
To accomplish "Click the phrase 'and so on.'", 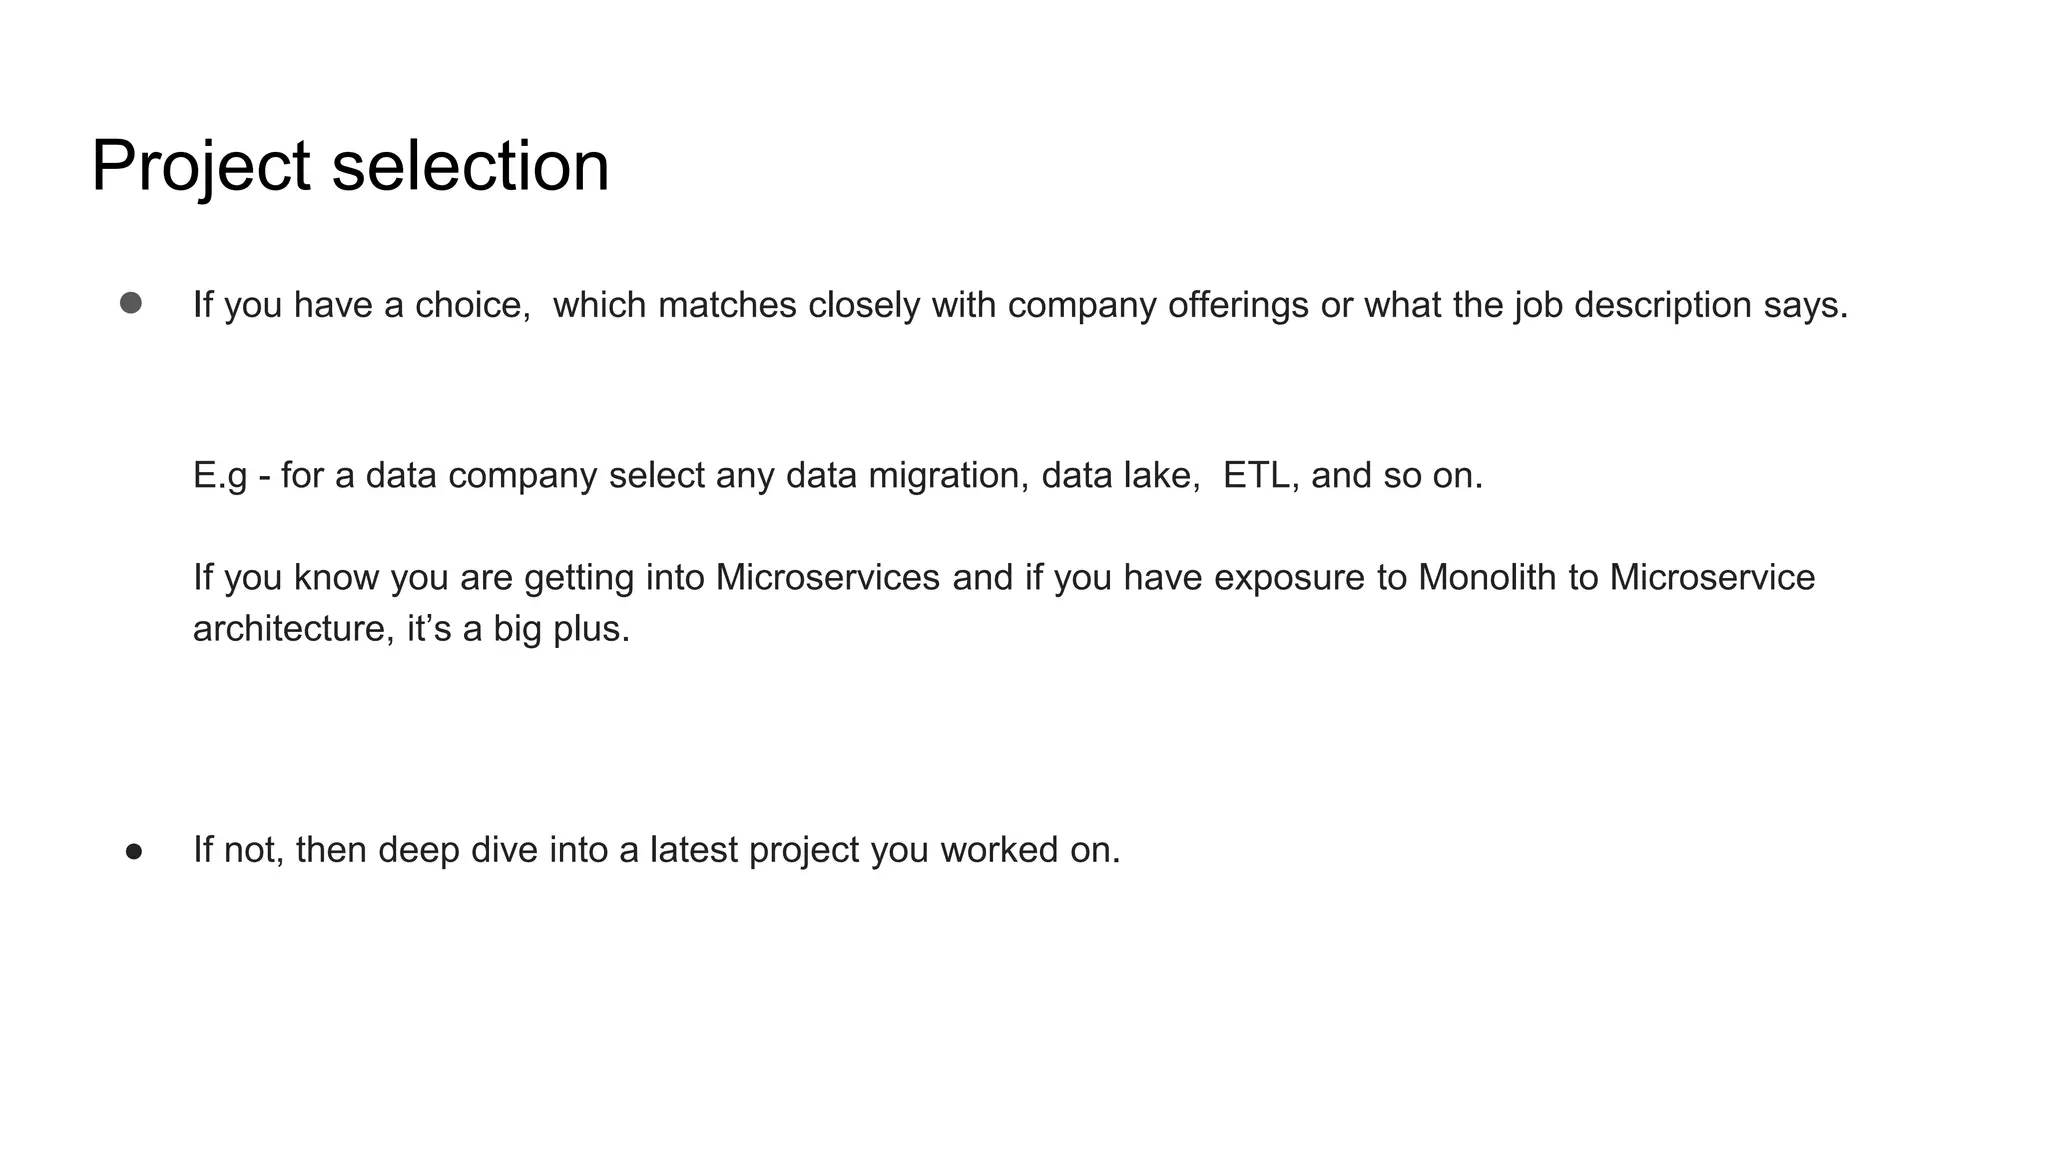I will coord(1397,475).
